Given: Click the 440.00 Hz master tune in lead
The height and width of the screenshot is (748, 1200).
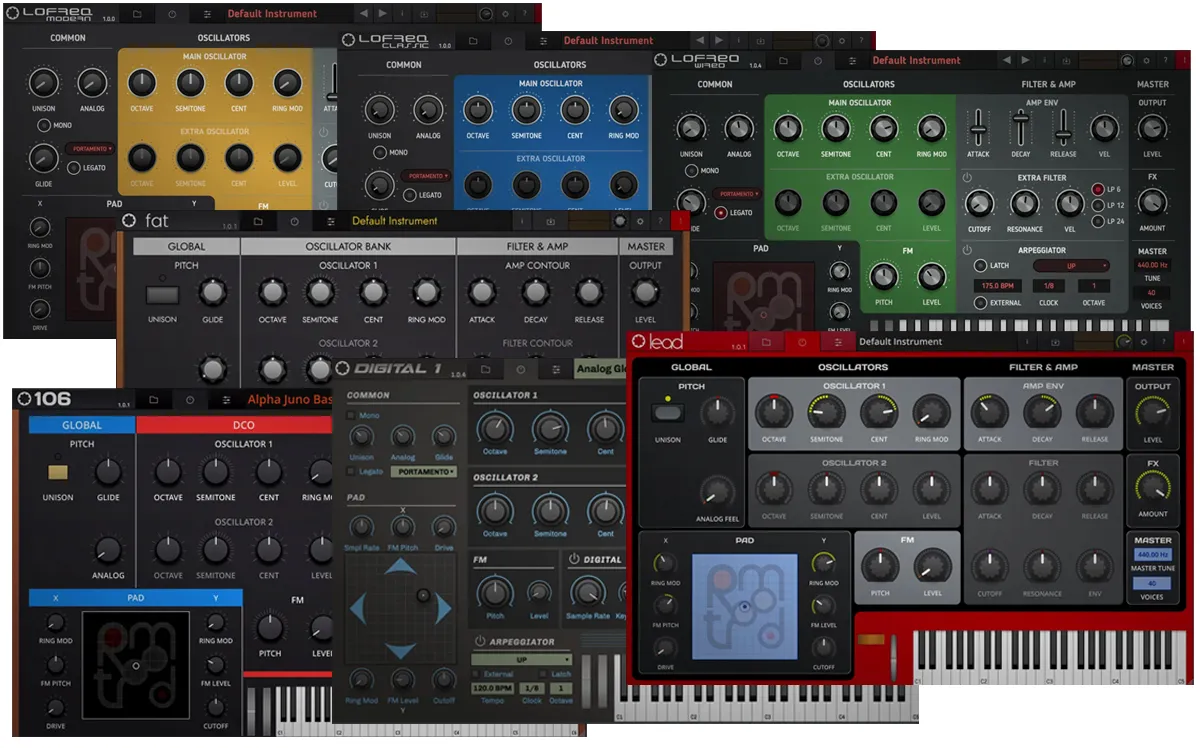Looking at the screenshot, I should [x=1152, y=554].
